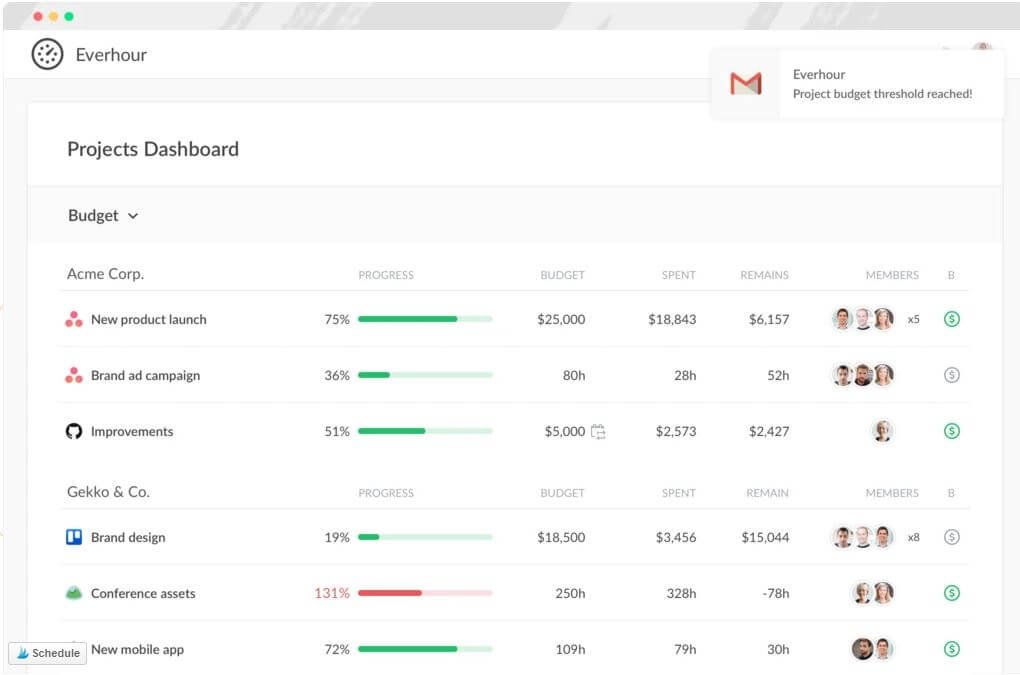The height and width of the screenshot is (675, 1020).
Task: Open the Budget dropdown
Action: coord(103,216)
